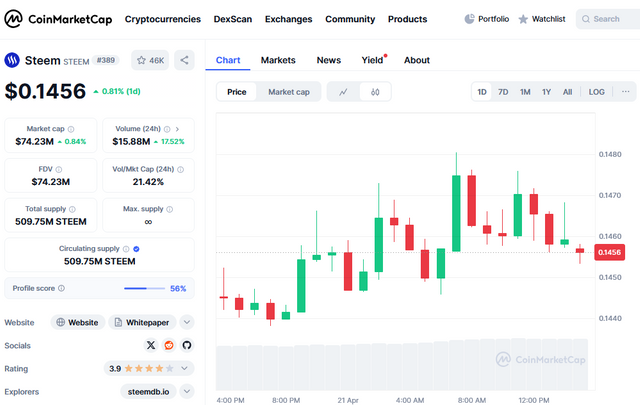Viewport: 640px width, 405px height.
Task: Open the DexScan menu
Action: 233,19
